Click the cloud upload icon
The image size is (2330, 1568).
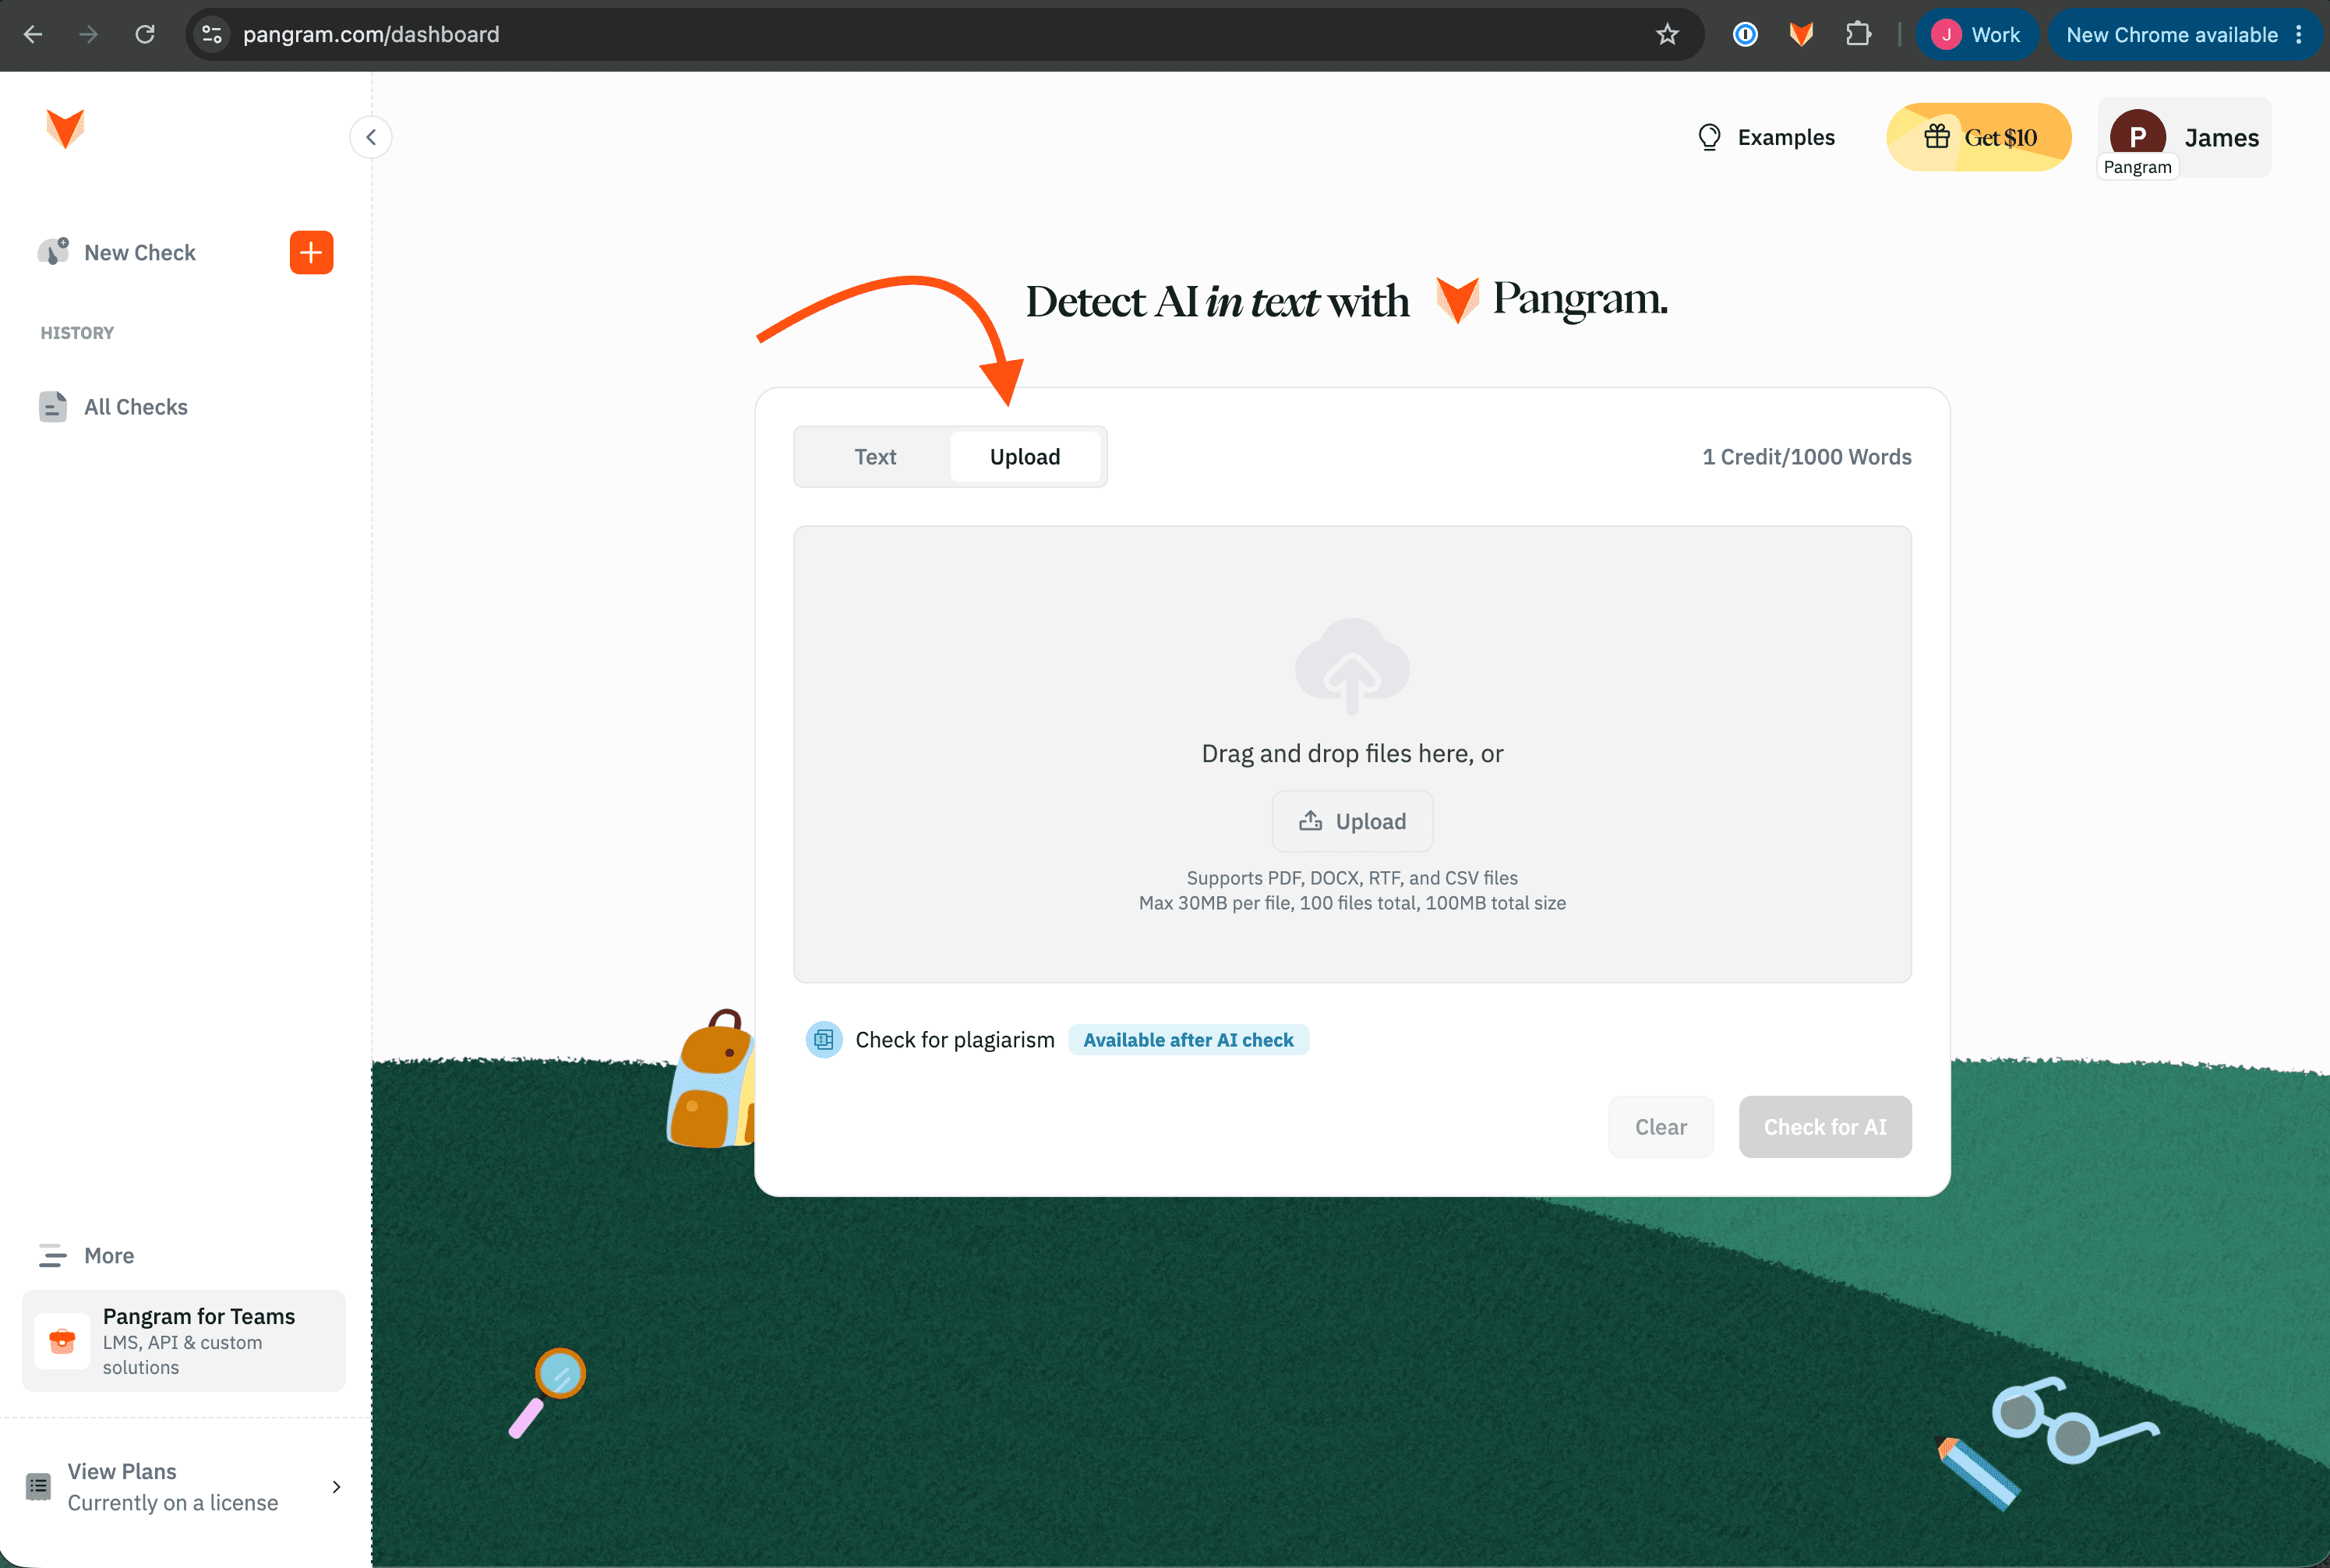coord(1352,666)
